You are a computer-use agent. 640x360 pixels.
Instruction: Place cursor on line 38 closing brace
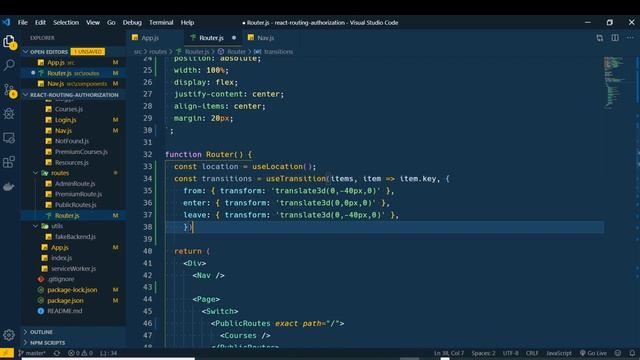(x=186, y=227)
